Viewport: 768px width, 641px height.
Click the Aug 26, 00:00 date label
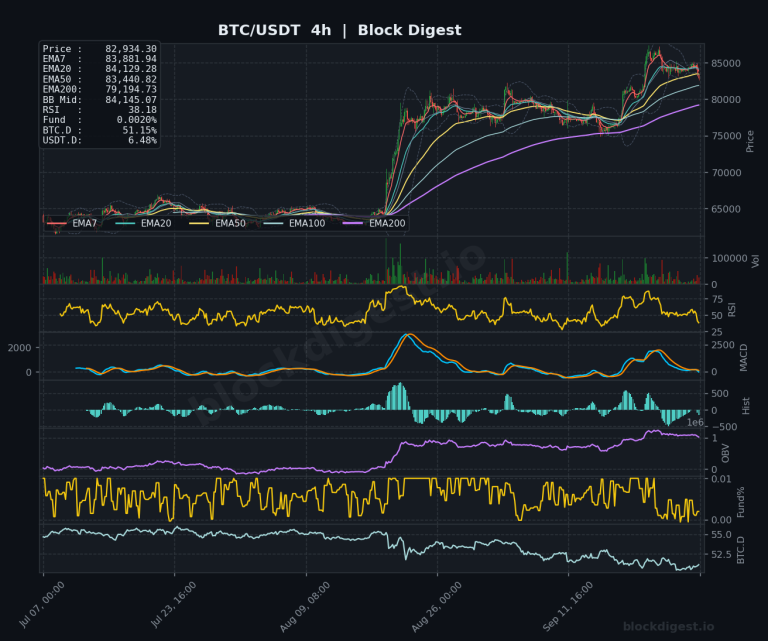(x=436, y=607)
